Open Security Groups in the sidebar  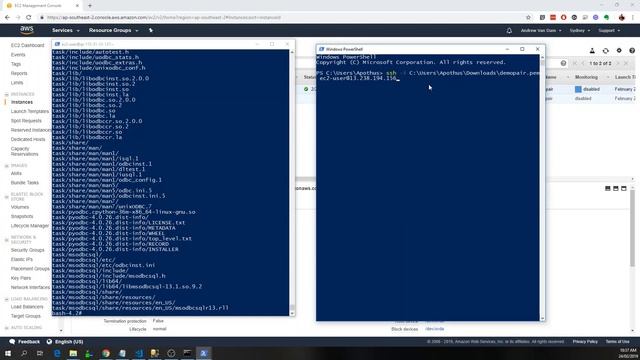pos(27,250)
